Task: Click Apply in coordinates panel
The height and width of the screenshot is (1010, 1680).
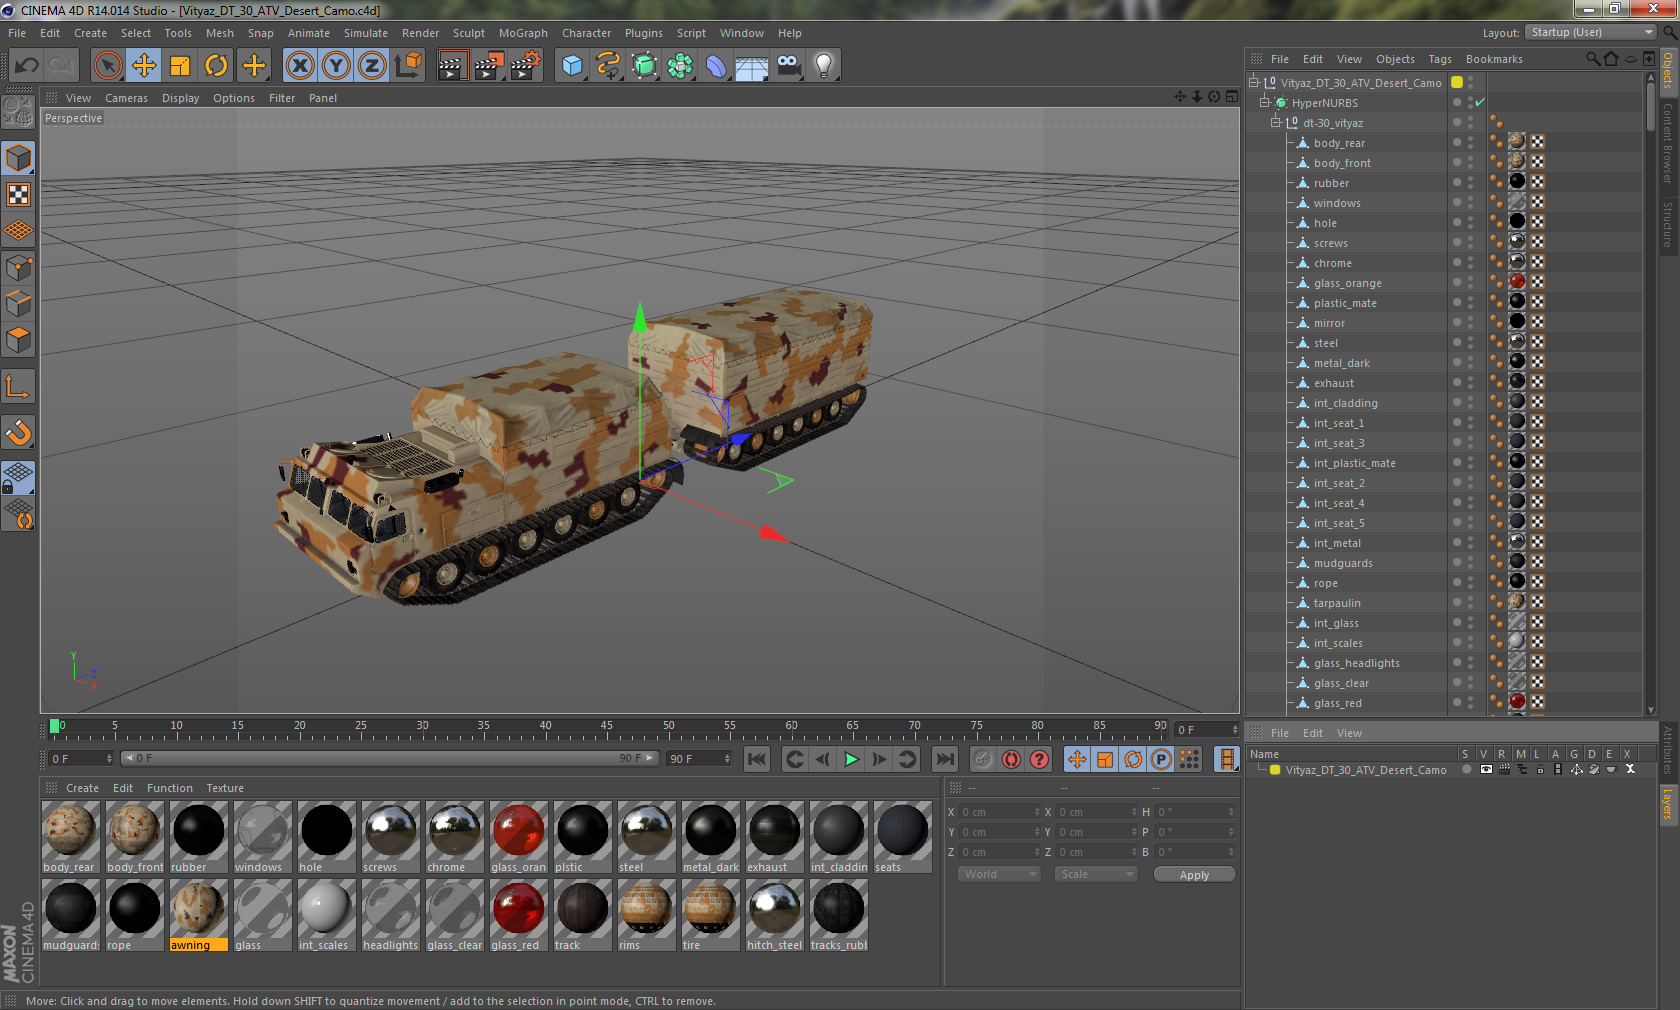Action: pos(1194,875)
